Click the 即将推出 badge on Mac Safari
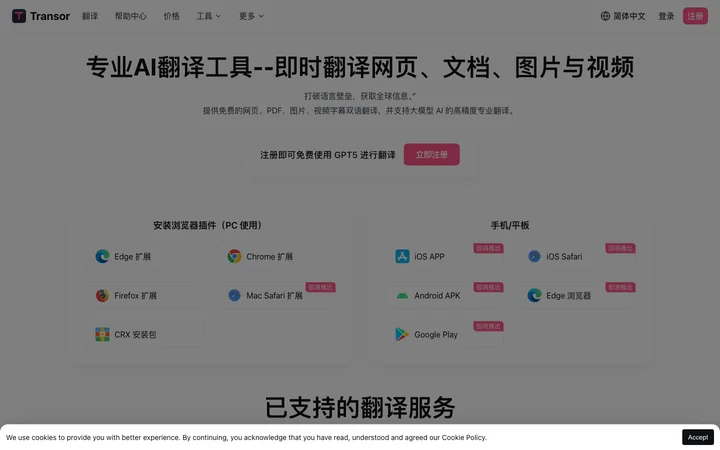This screenshot has width=720, height=450. click(321, 287)
